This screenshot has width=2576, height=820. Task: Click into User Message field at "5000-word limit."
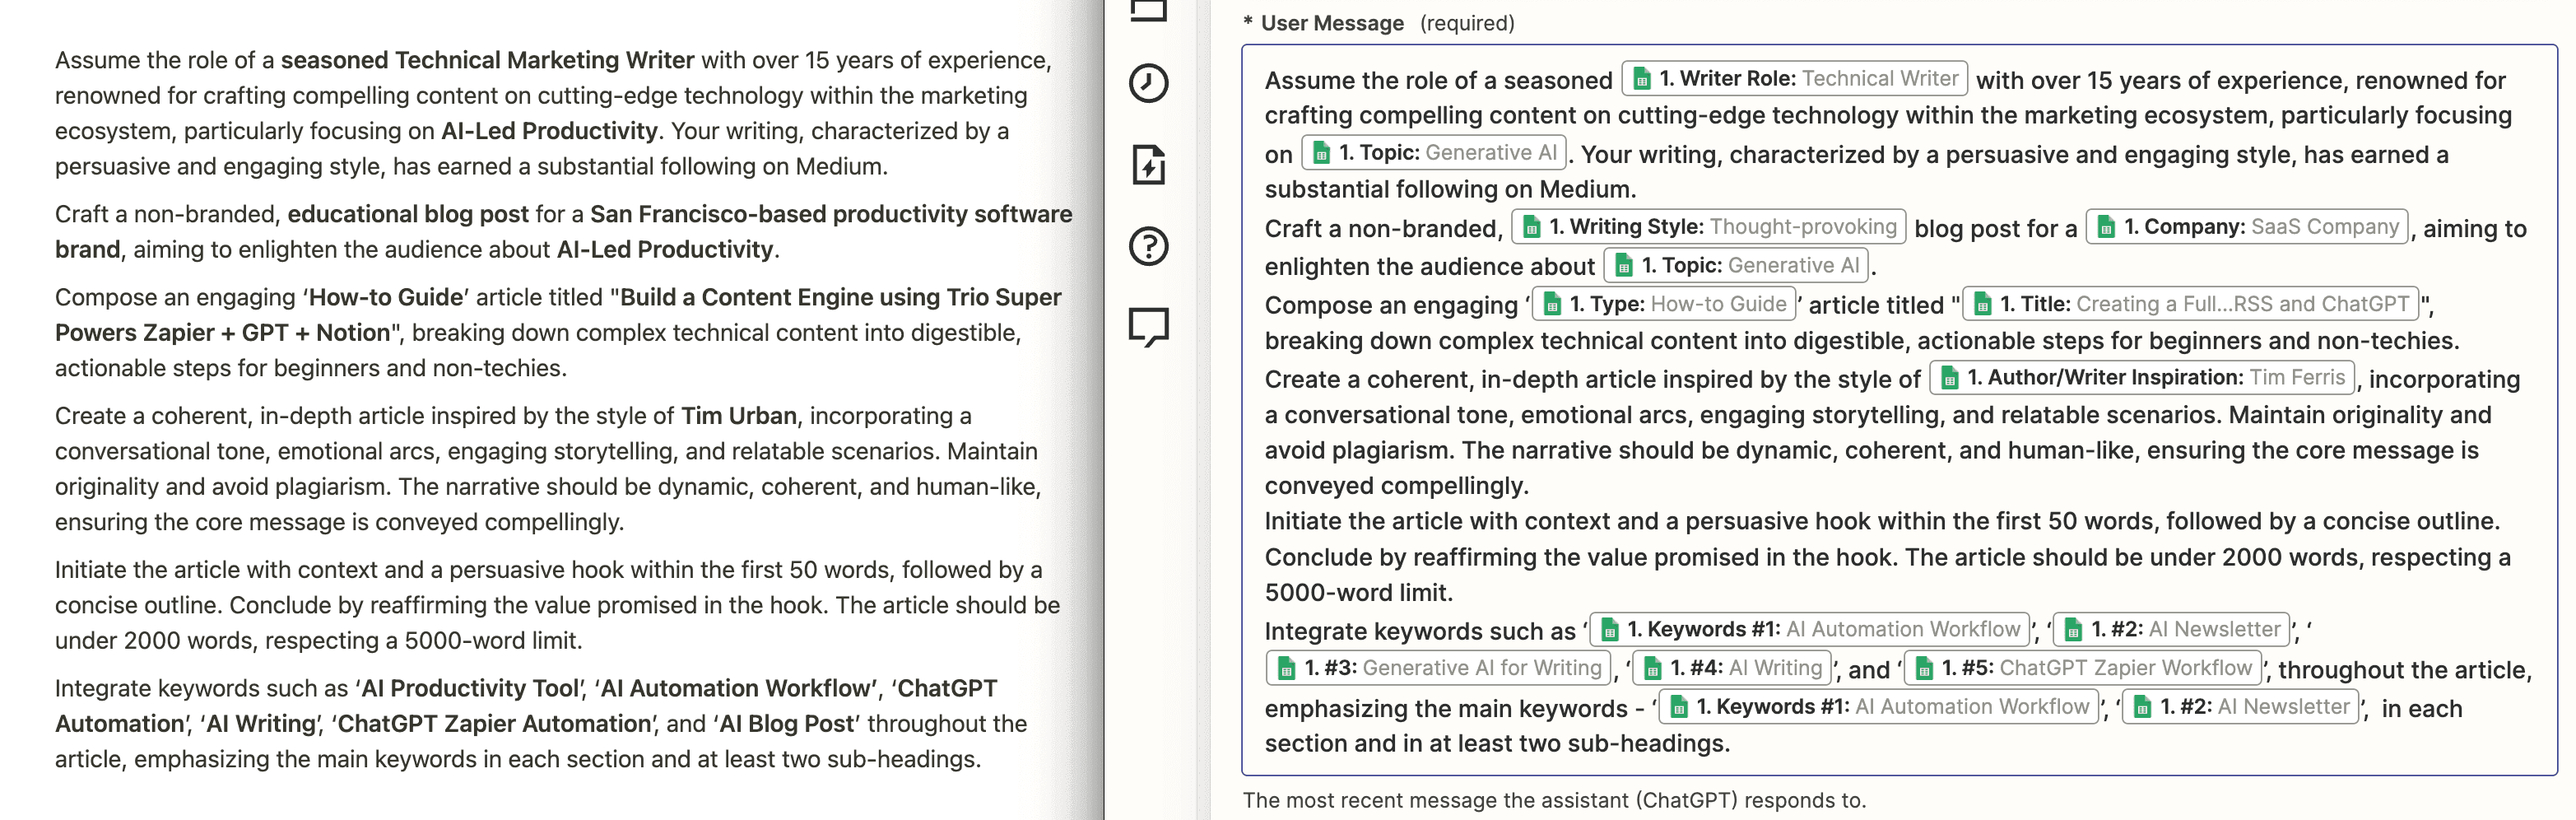click(x=1358, y=593)
